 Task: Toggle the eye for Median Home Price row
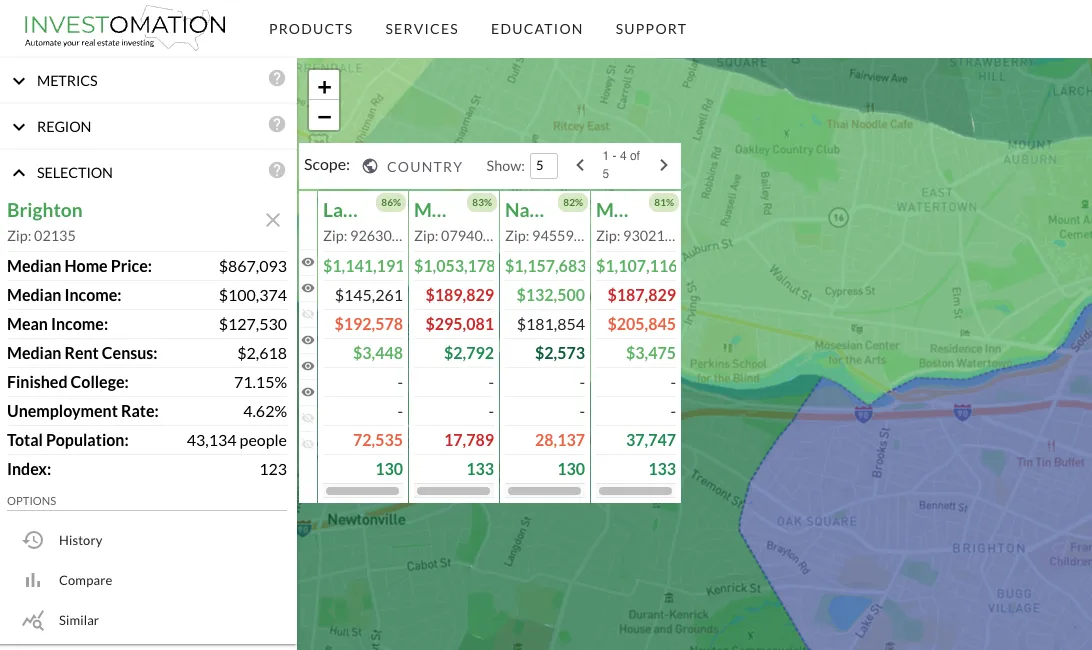pos(308,262)
